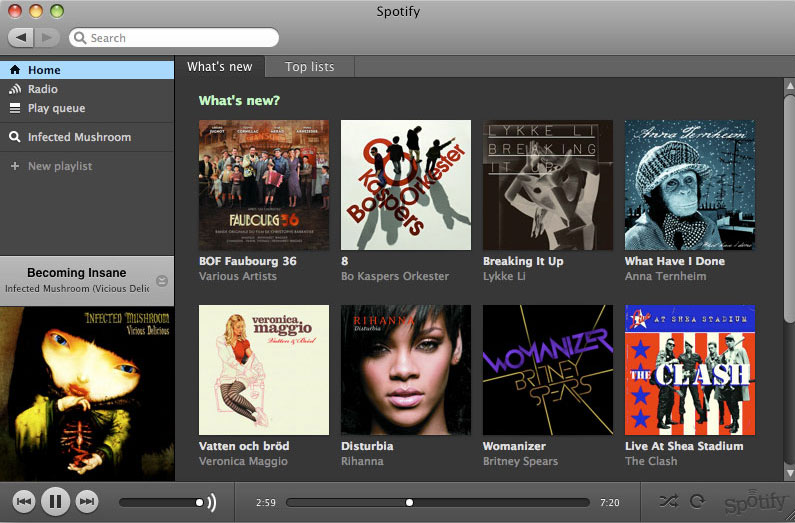Toggle shuffle mode
Viewport: 795px width, 523px height.
pyautogui.click(x=669, y=502)
